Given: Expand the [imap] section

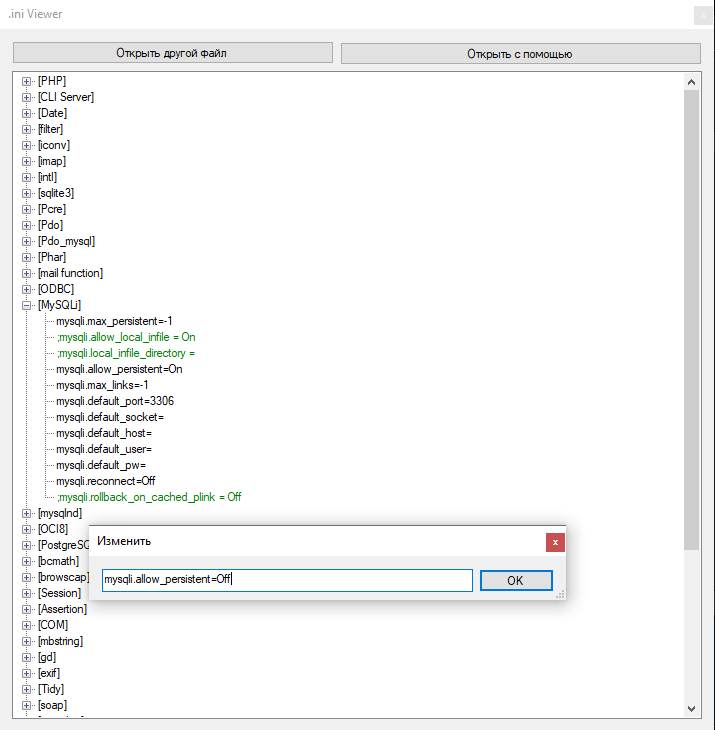Looking at the screenshot, I should 27,162.
